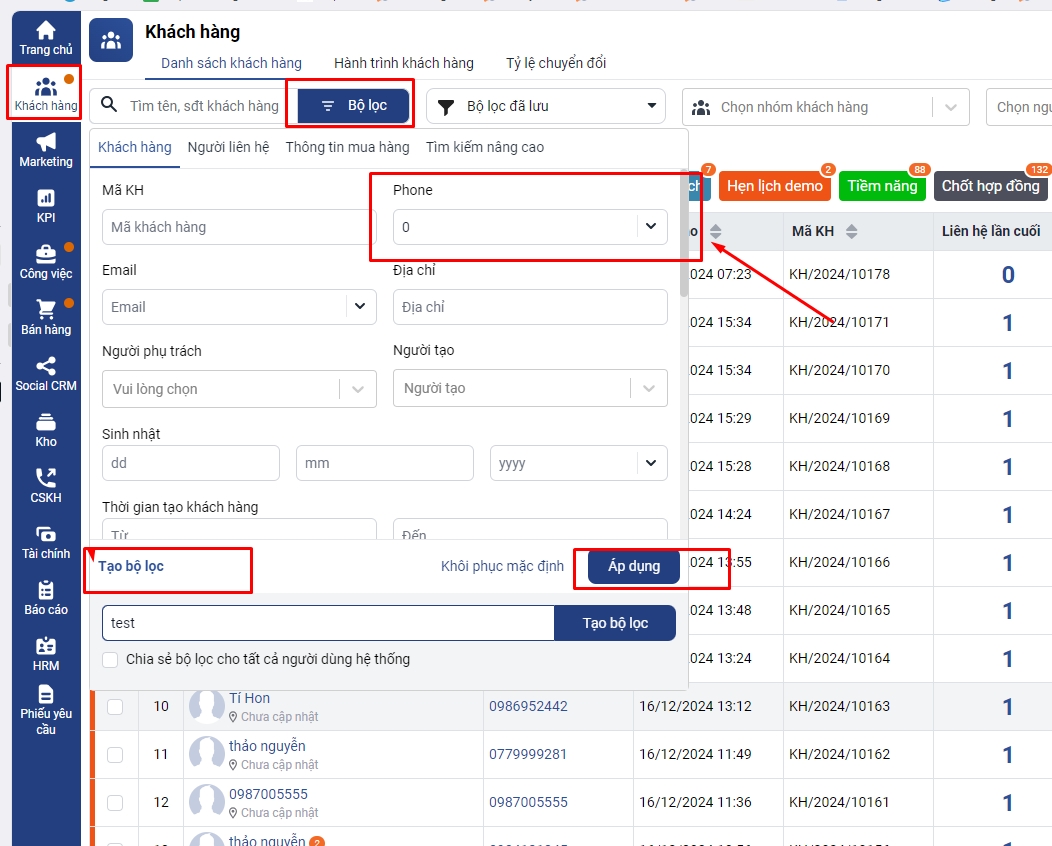Viewport: 1052px width, 846px height.
Task: Click the Áp dụng apply button
Action: pyautogui.click(x=634, y=567)
